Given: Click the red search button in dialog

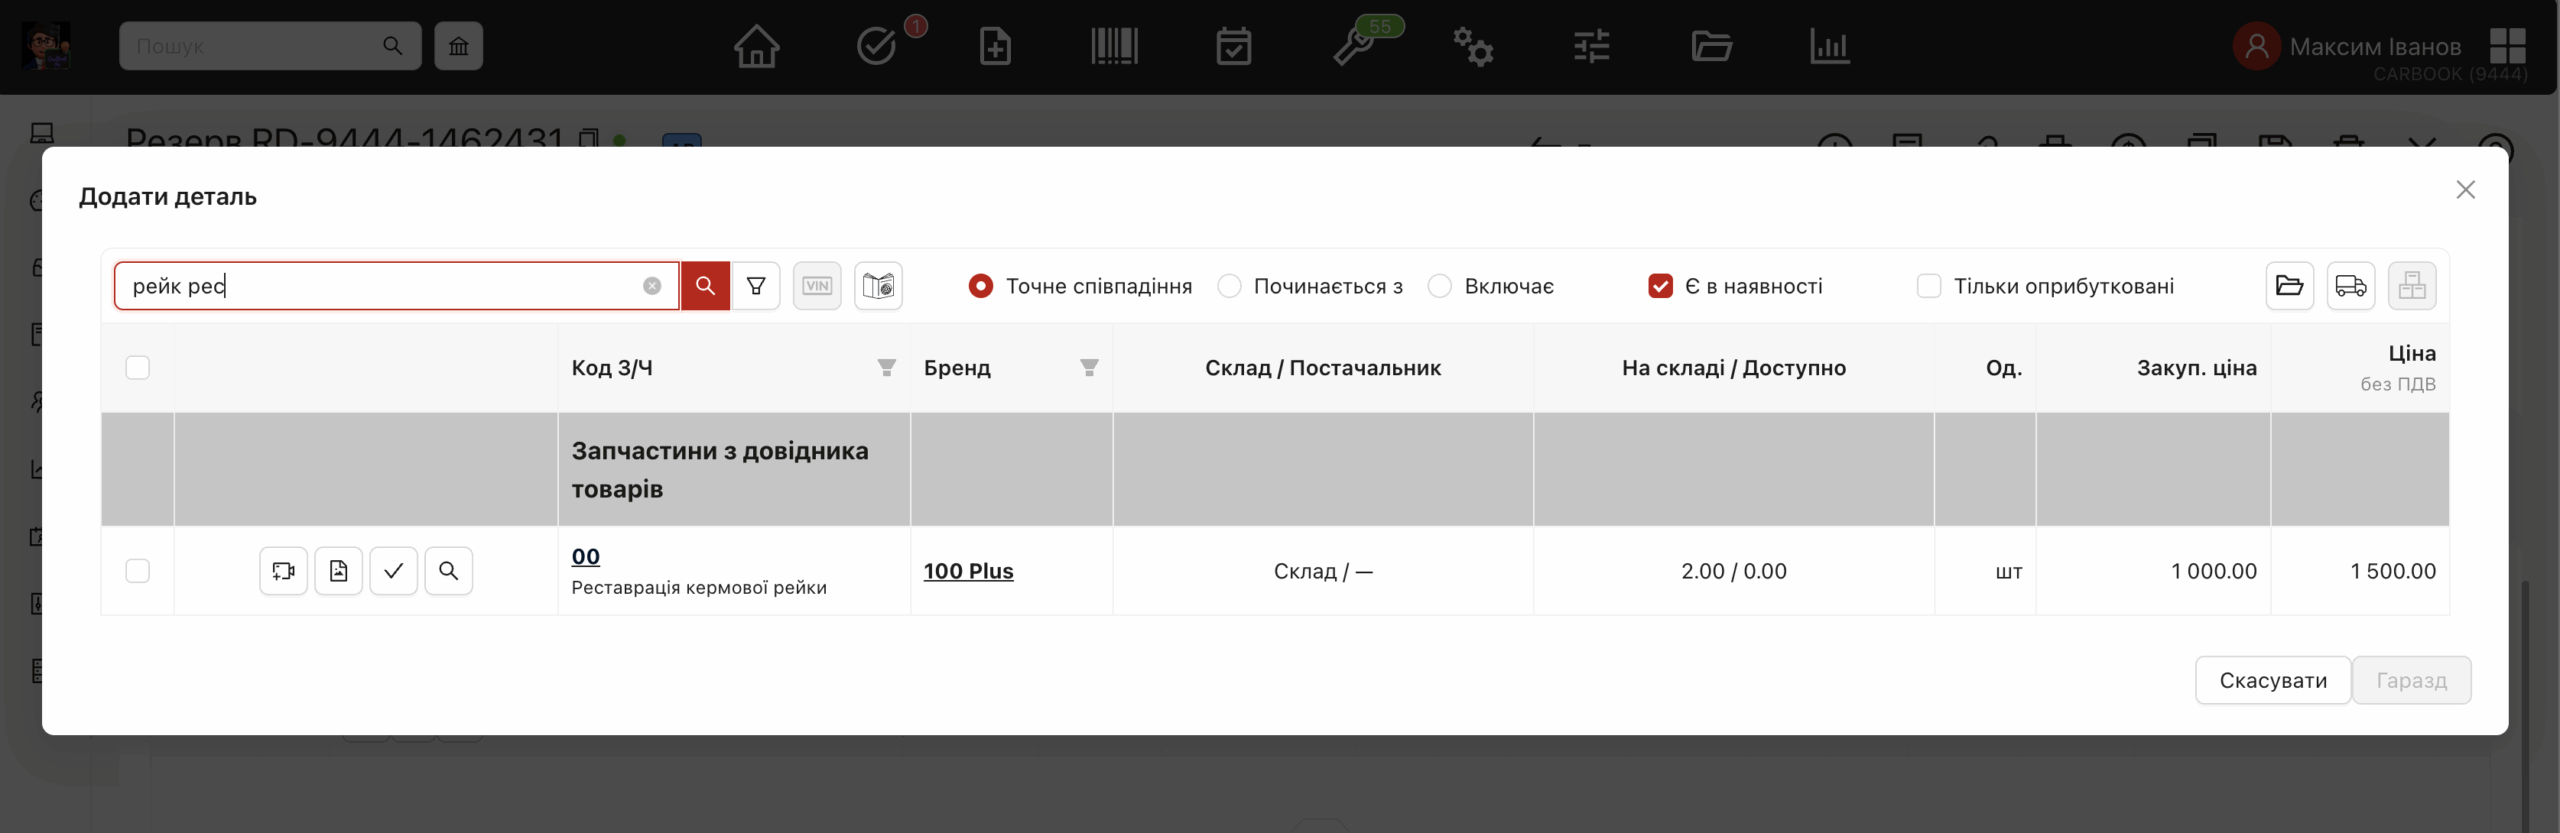Looking at the screenshot, I should click(x=705, y=286).
